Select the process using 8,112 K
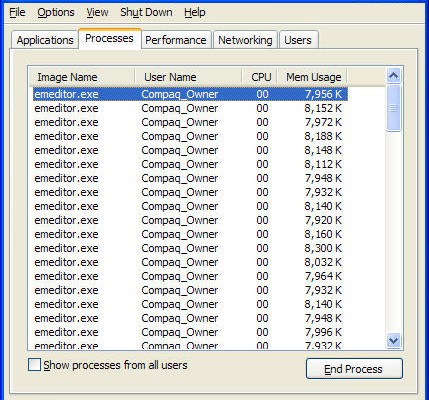 click(x=190, y=164)
